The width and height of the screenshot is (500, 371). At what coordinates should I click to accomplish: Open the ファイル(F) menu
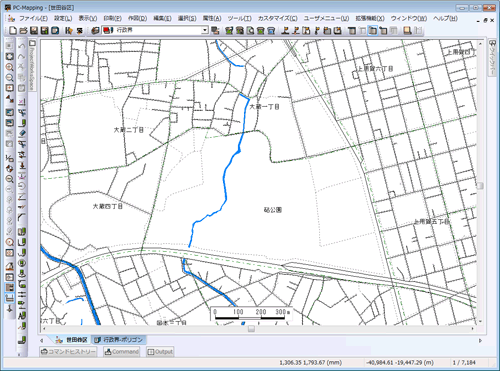pos(33,18)
